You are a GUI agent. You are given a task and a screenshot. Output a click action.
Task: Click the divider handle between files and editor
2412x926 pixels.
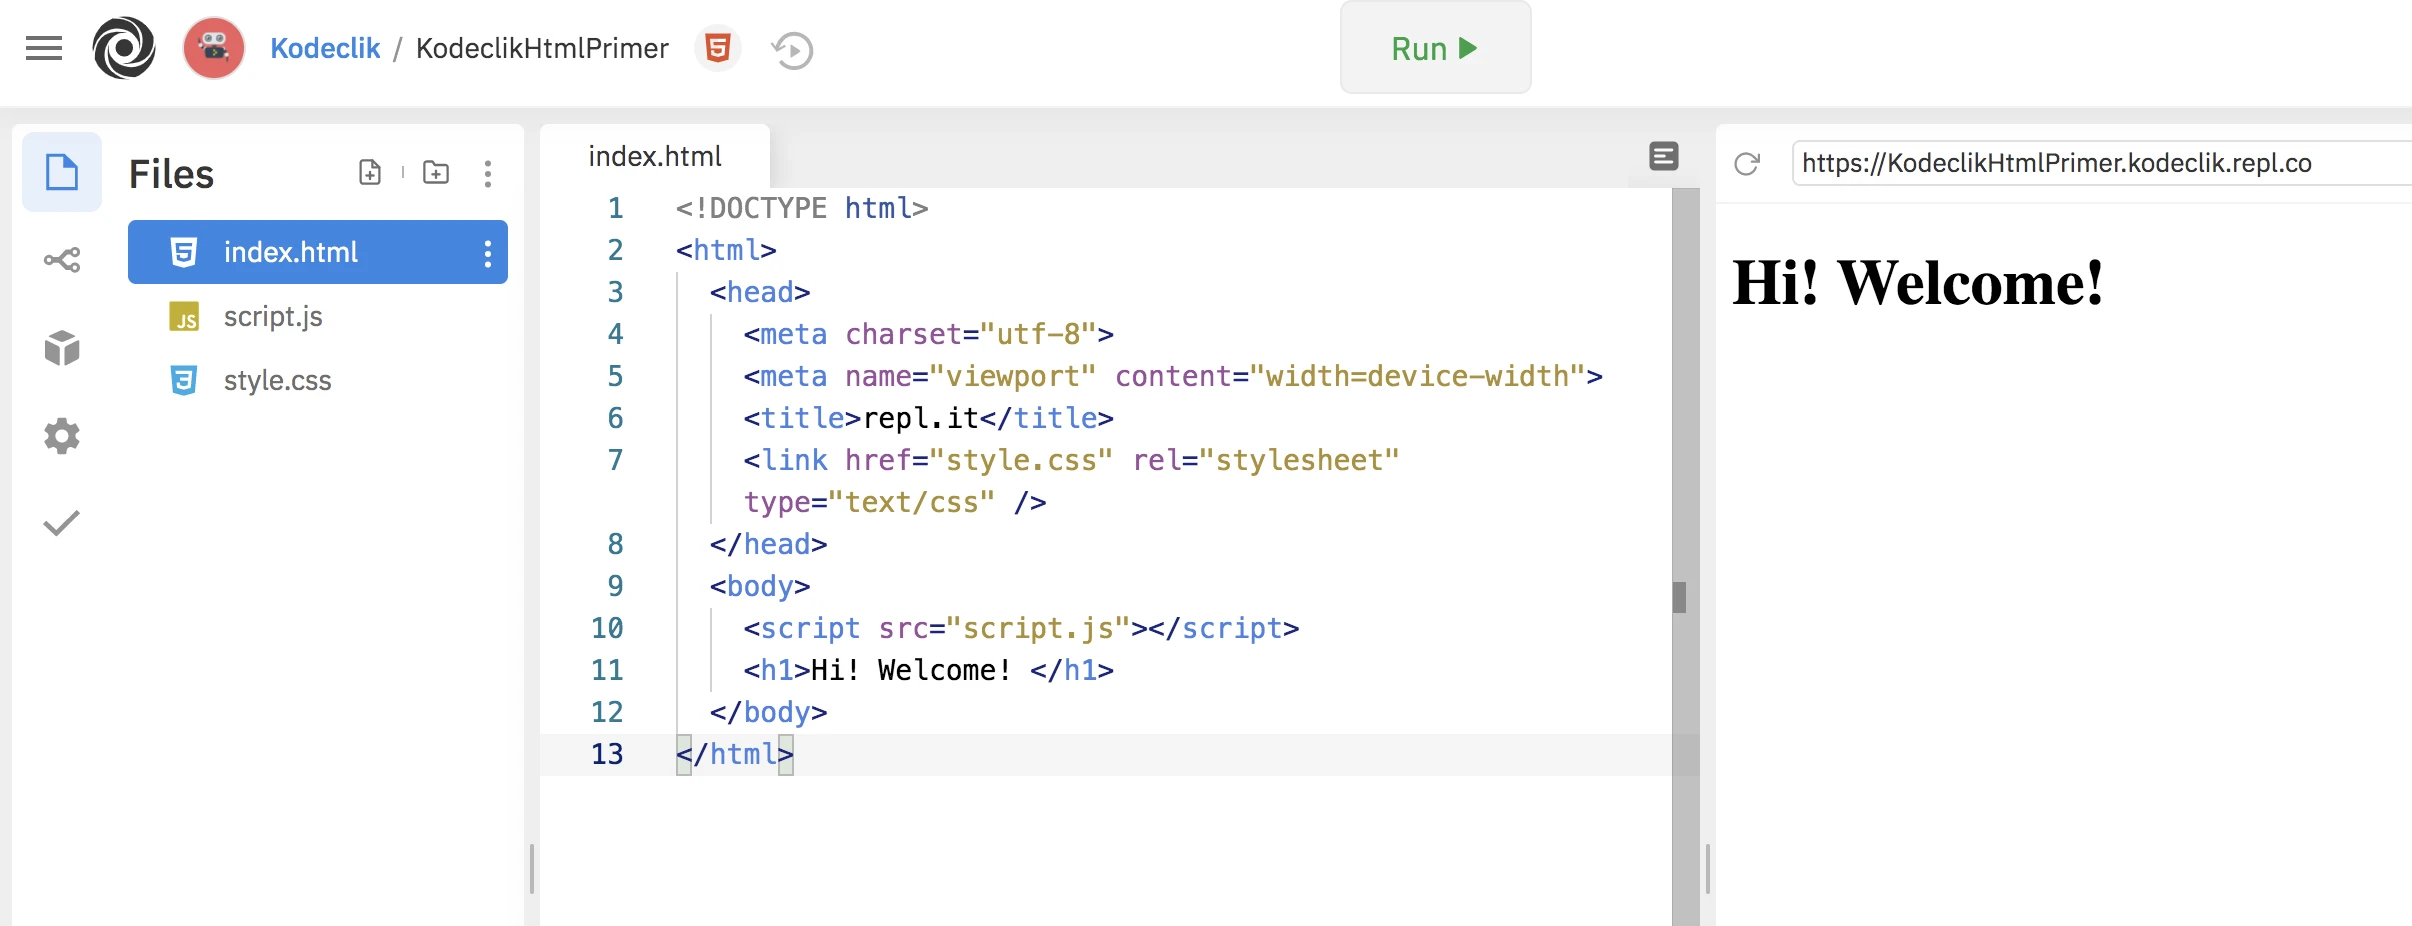[x=532, y=868]
